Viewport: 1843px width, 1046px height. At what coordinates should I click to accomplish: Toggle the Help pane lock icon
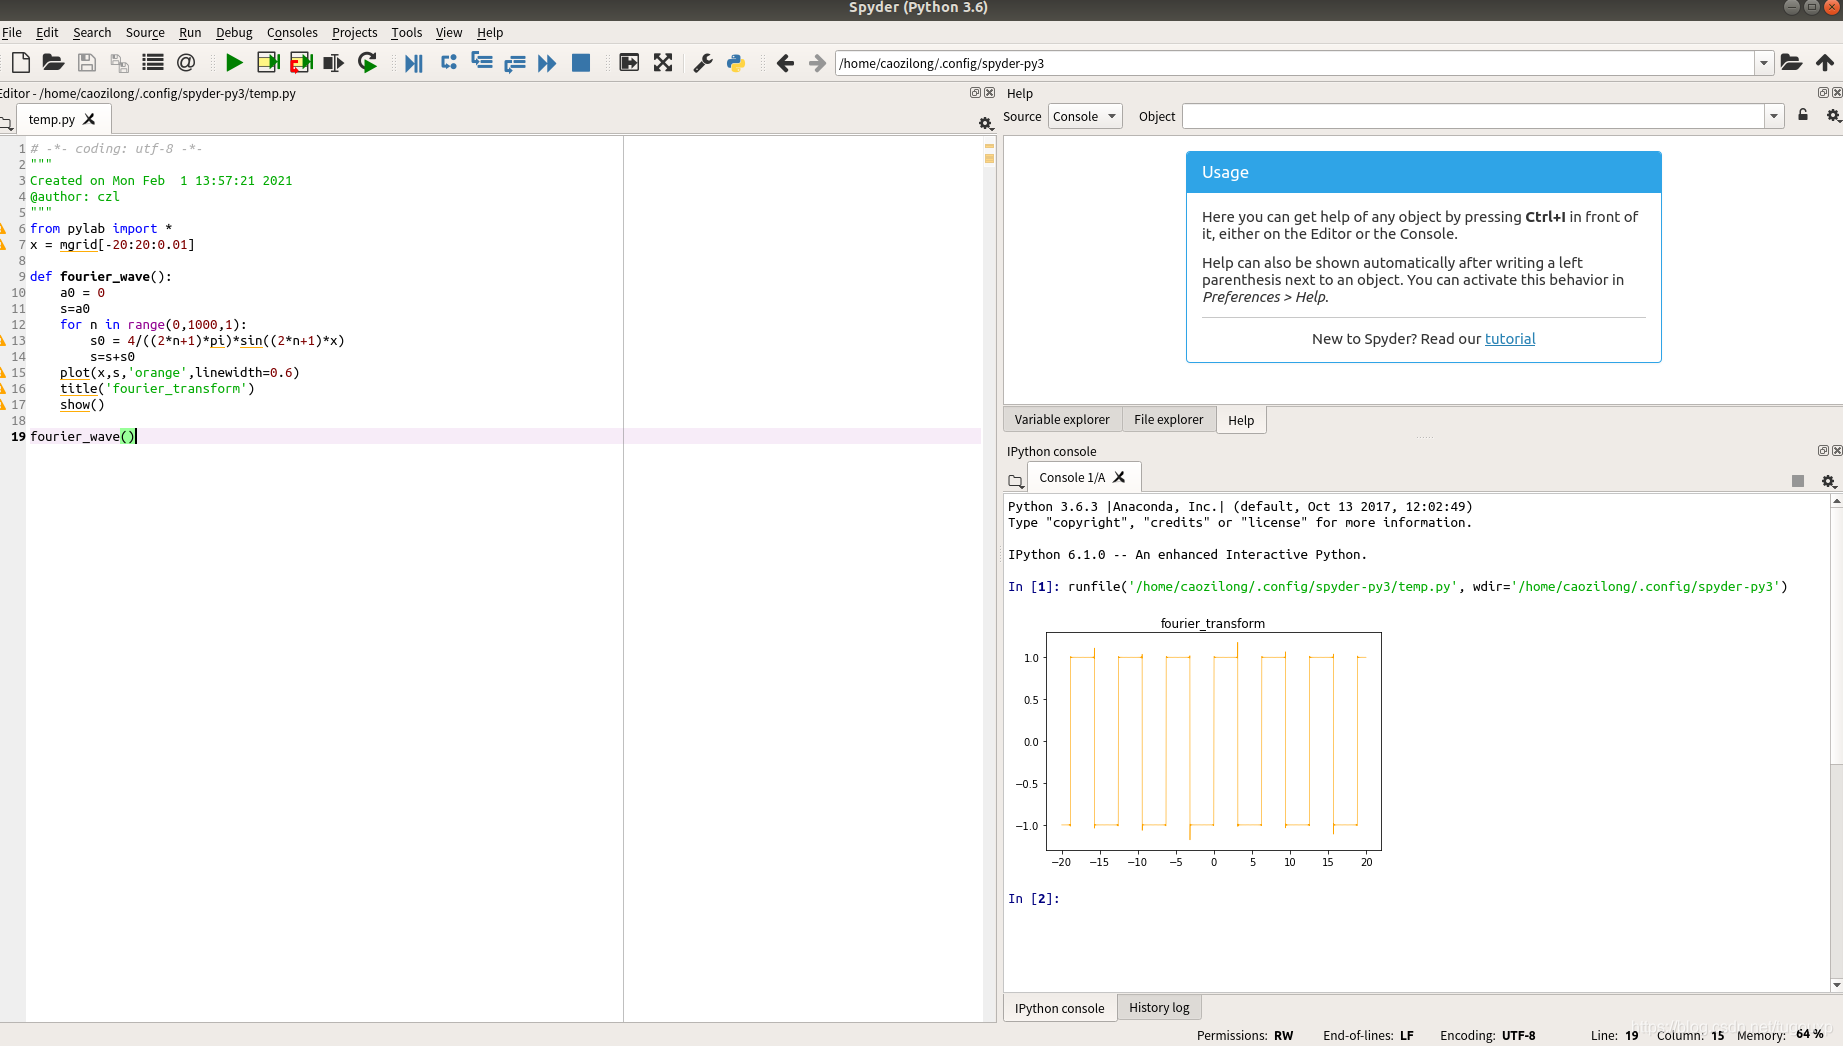[1803, 115]
